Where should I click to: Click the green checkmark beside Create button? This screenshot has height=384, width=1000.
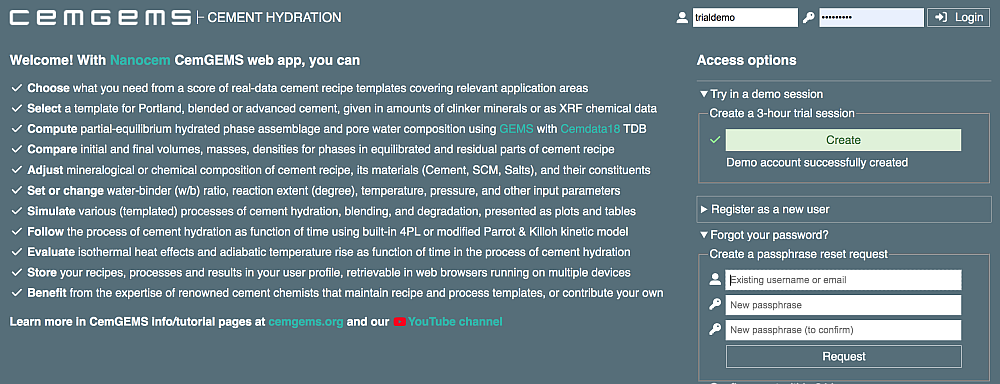714,140
